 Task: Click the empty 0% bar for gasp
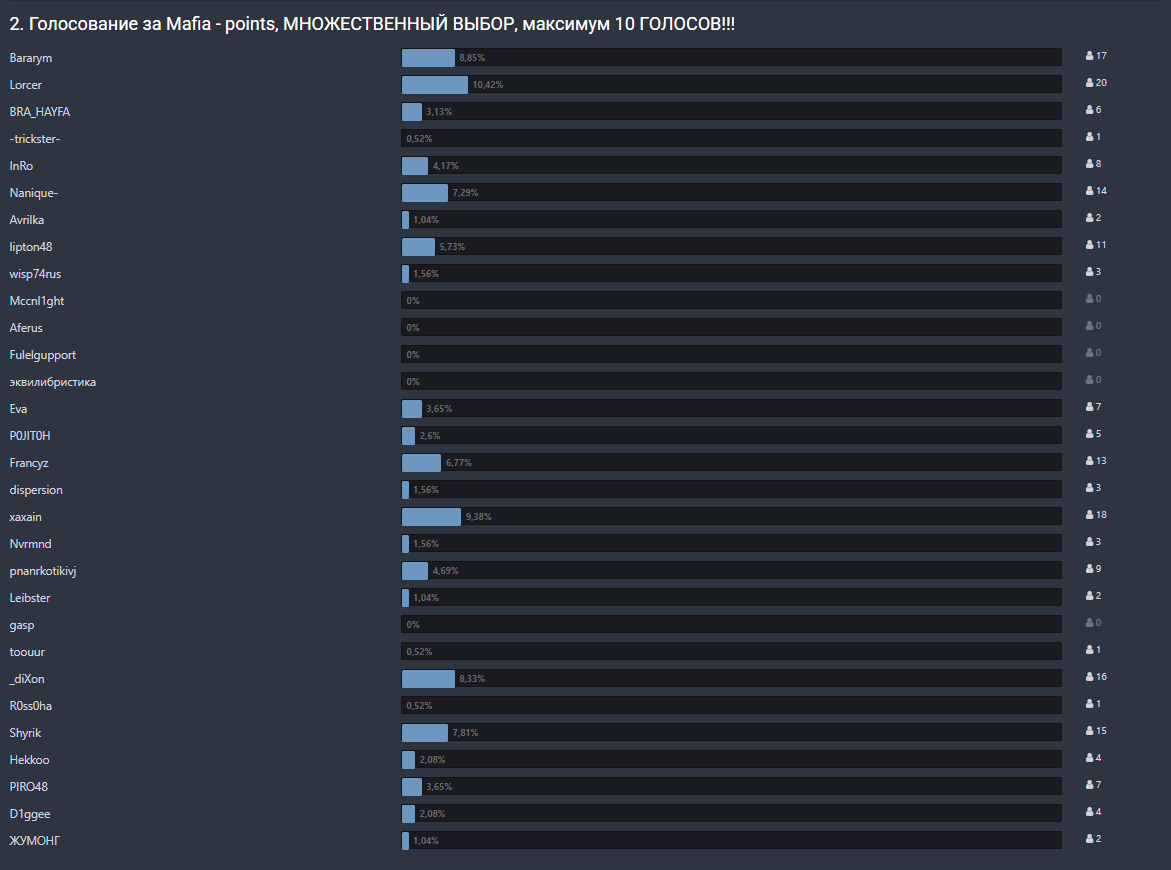pyautogui.click(x=731, y=625)
